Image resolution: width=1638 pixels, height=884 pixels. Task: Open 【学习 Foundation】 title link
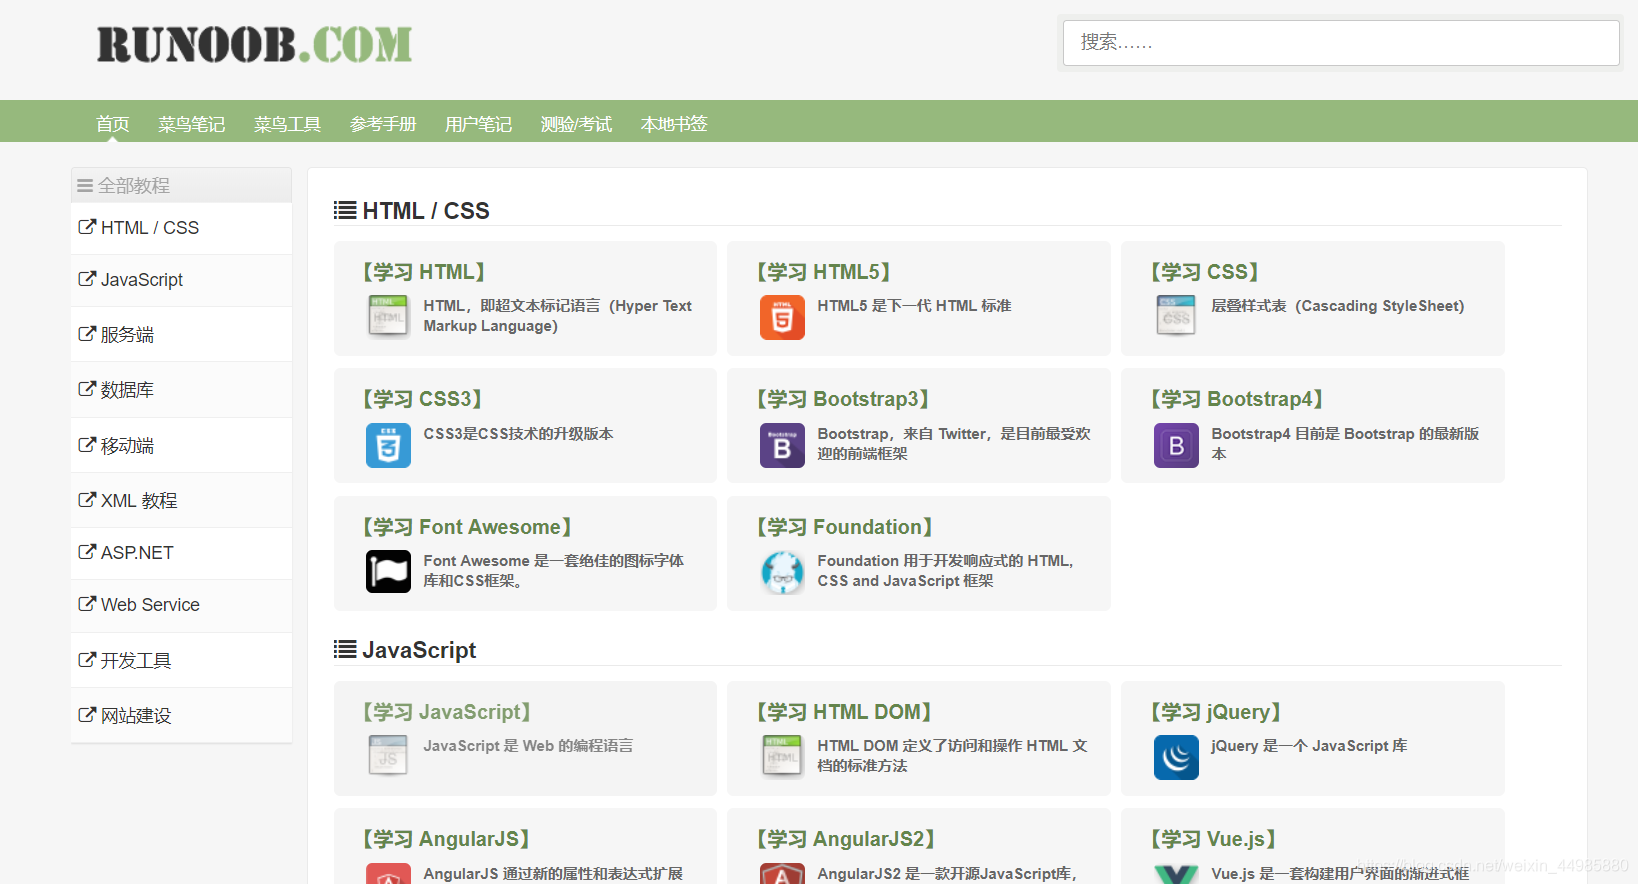pos(845,527)
